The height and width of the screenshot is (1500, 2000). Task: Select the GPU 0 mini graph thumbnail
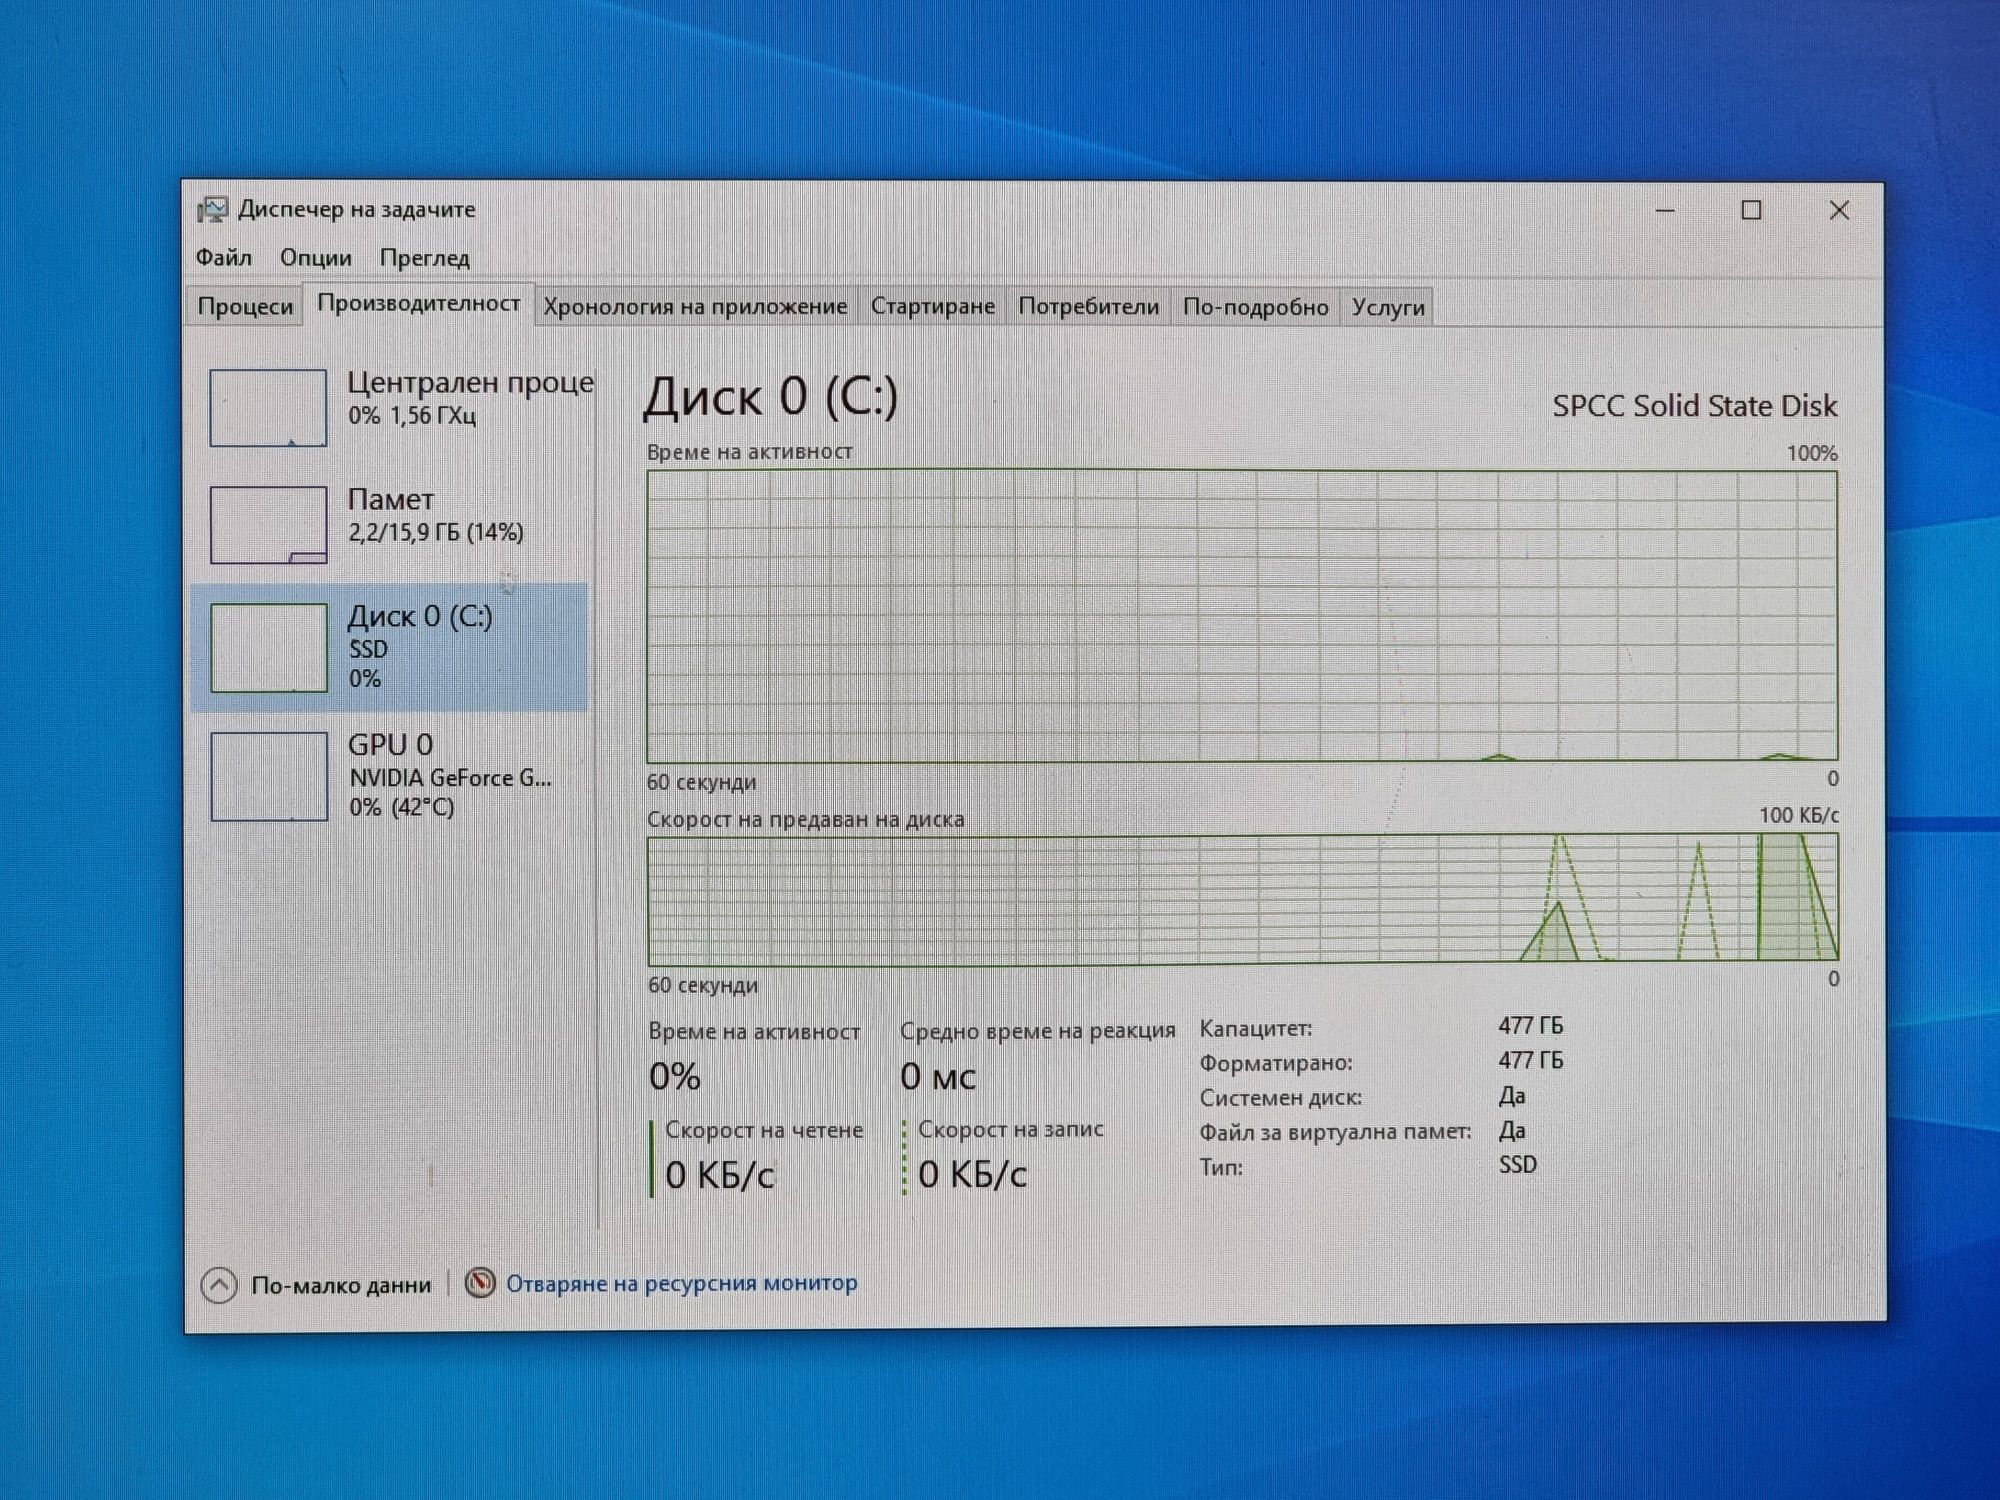tap(269, 776)
